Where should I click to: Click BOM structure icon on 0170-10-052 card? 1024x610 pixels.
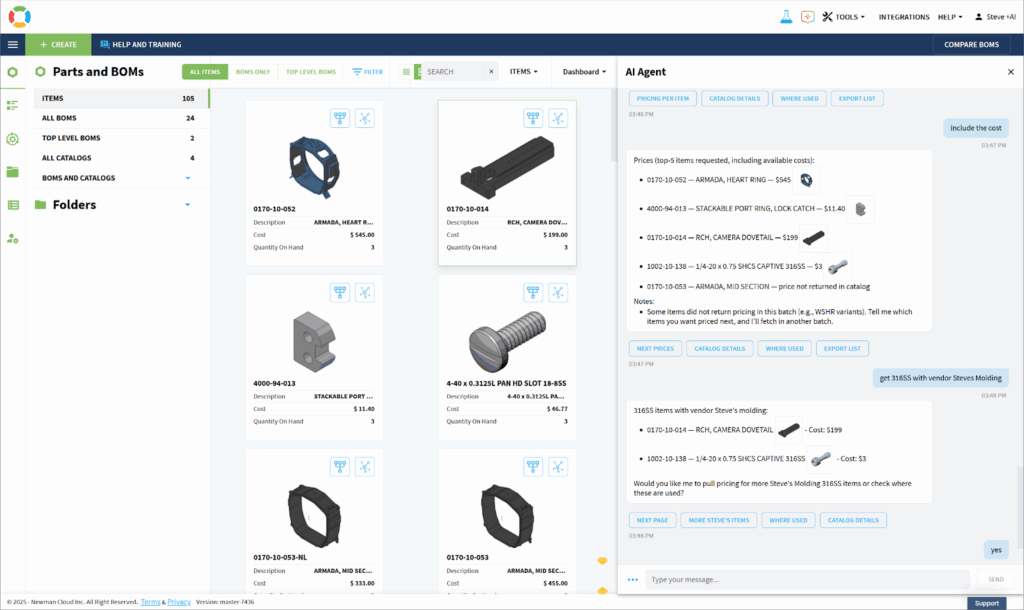click(340, 118)
